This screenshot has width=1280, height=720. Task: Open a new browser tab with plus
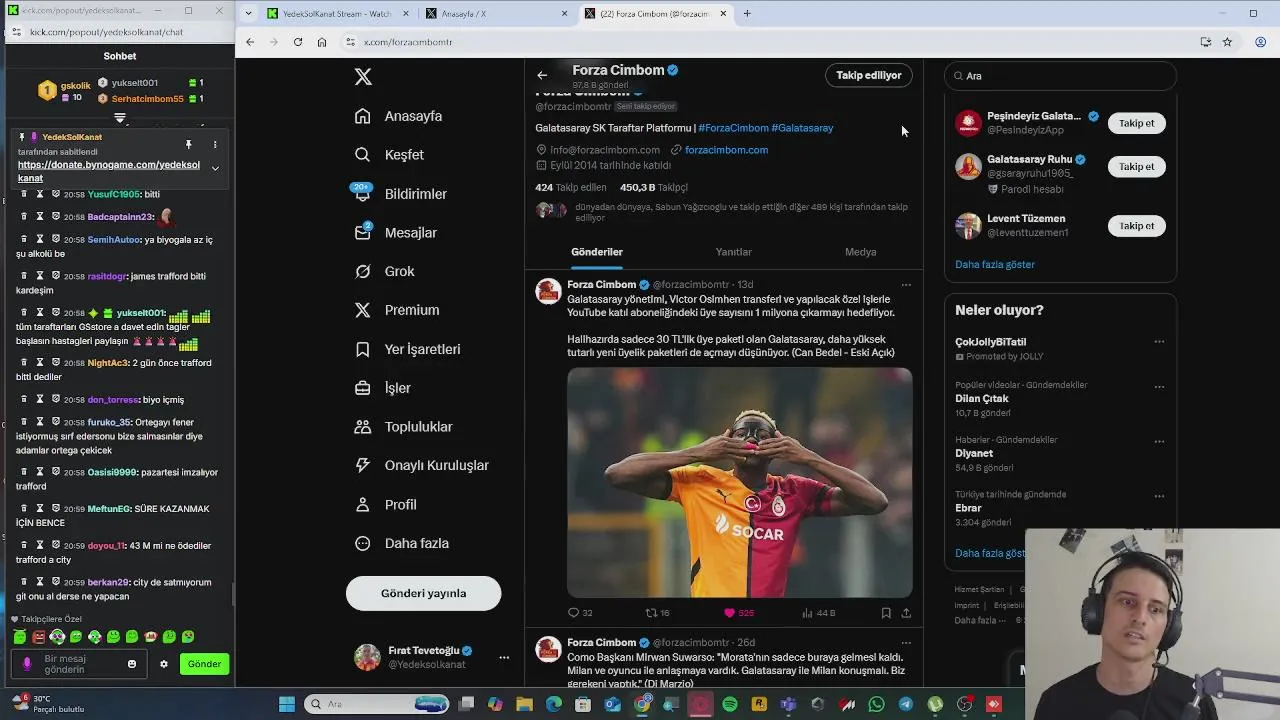[x=747, y=14]
